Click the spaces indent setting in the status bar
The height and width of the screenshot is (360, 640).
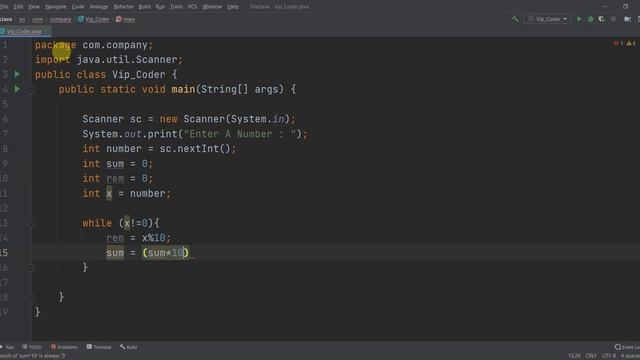click(x=630, y=356)
